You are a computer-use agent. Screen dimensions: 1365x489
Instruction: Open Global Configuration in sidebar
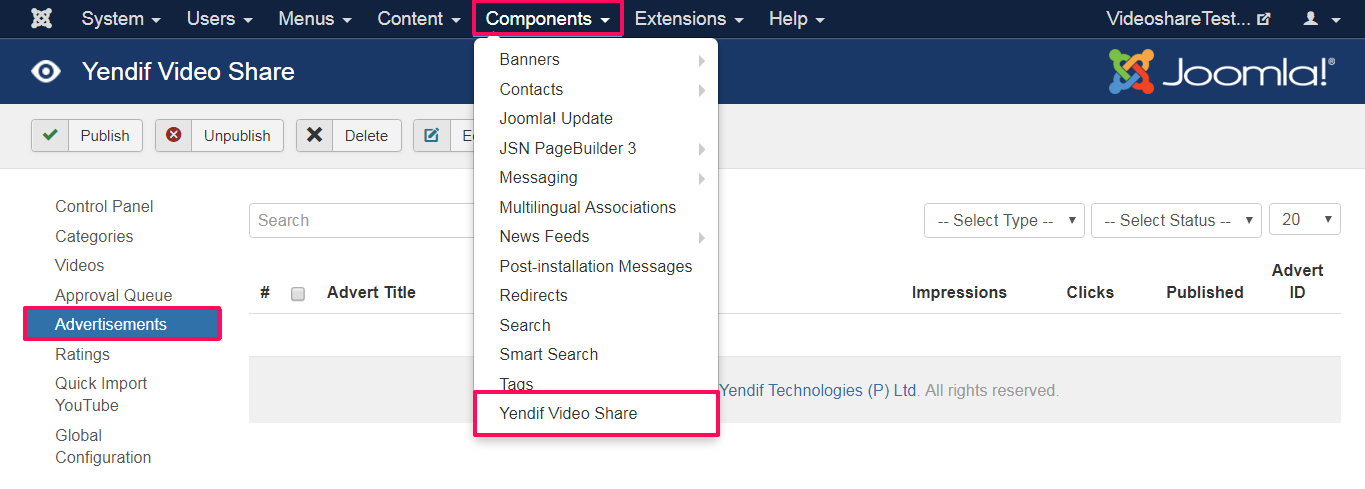point(103,446)
